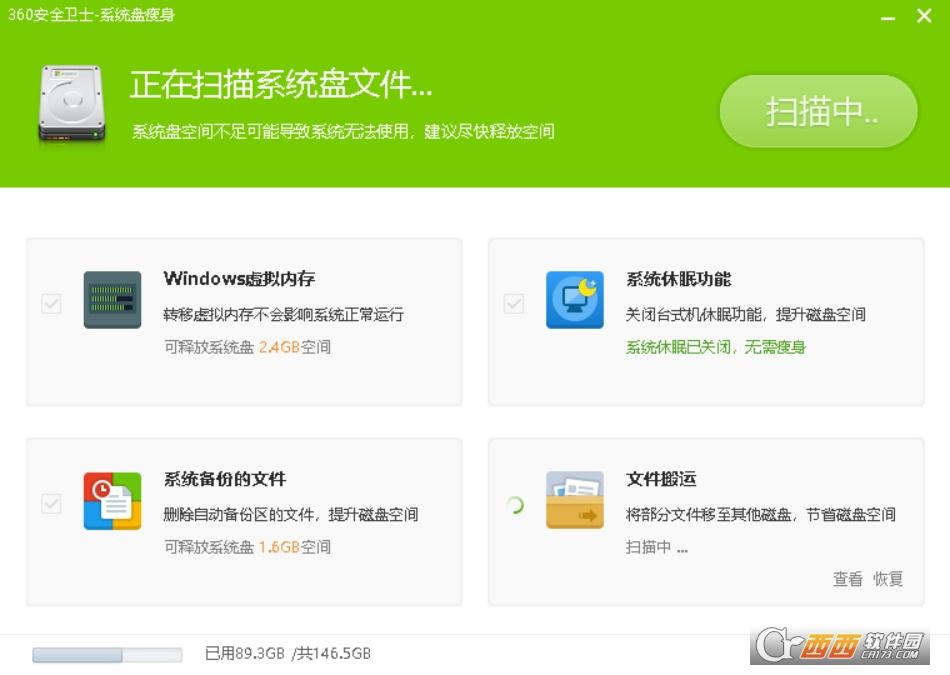950x675 pixels.
Task: Click the 正在扫描系统盘文件... heading
Action: coord(281,84)
